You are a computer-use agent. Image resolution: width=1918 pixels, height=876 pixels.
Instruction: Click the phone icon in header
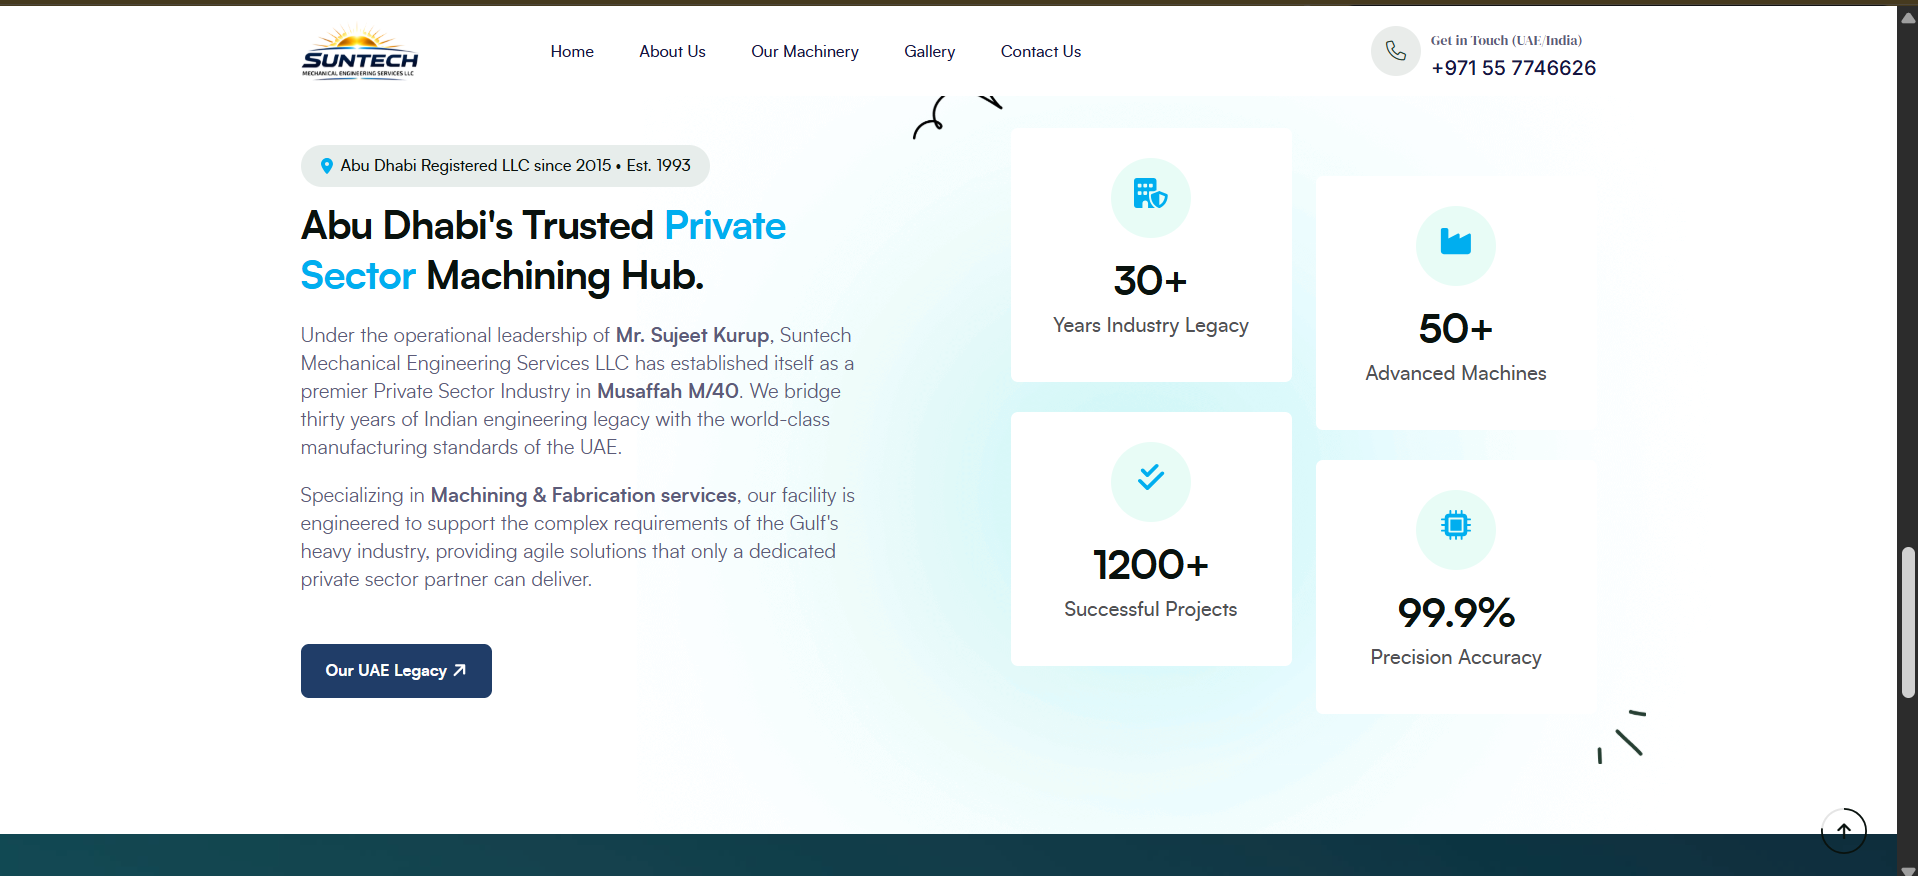[1396, 51]
